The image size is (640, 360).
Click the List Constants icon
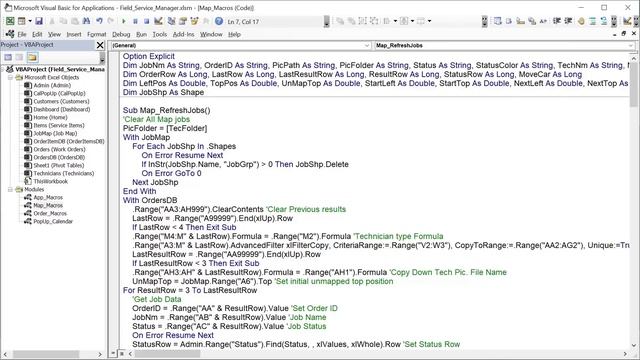pyautogui.click(x=509, y=21)
